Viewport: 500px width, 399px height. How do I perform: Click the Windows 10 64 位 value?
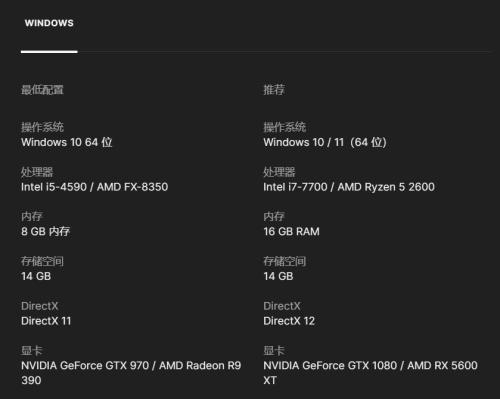[x=67, y=142]
